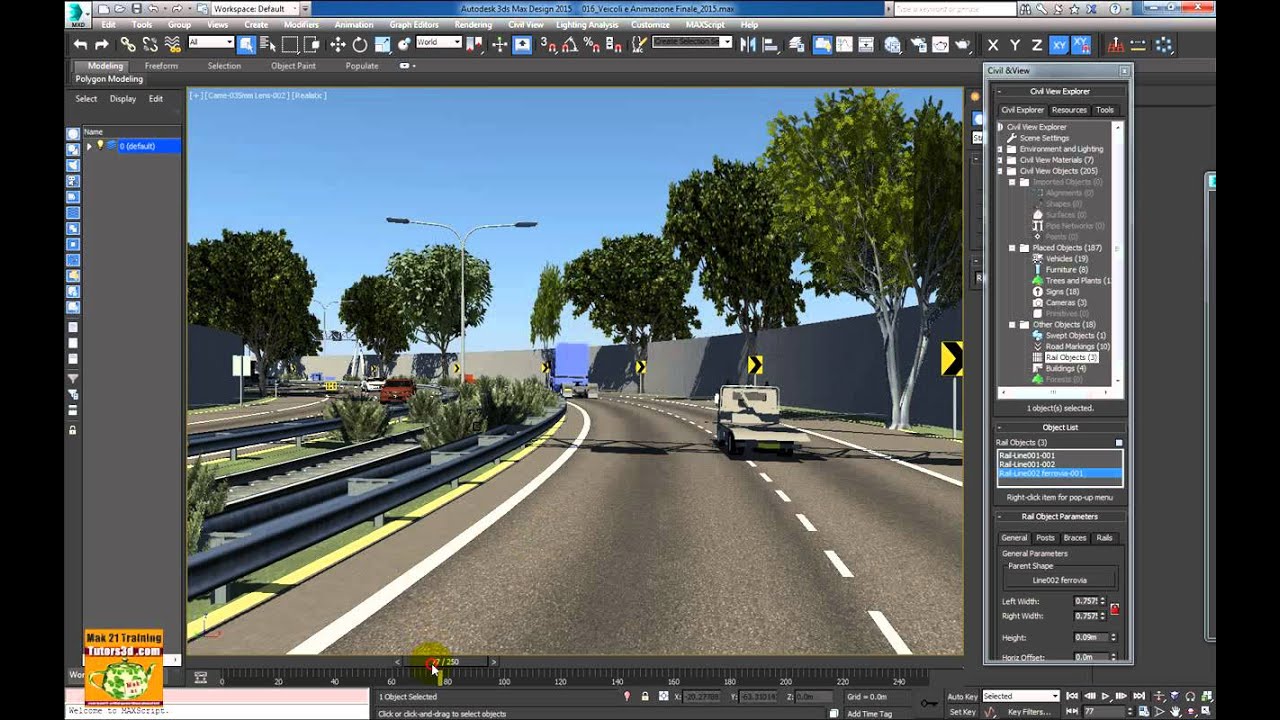Open the World reference coordinate dropdown
The image size is (1280, 720).
click(x=438, y=43)
